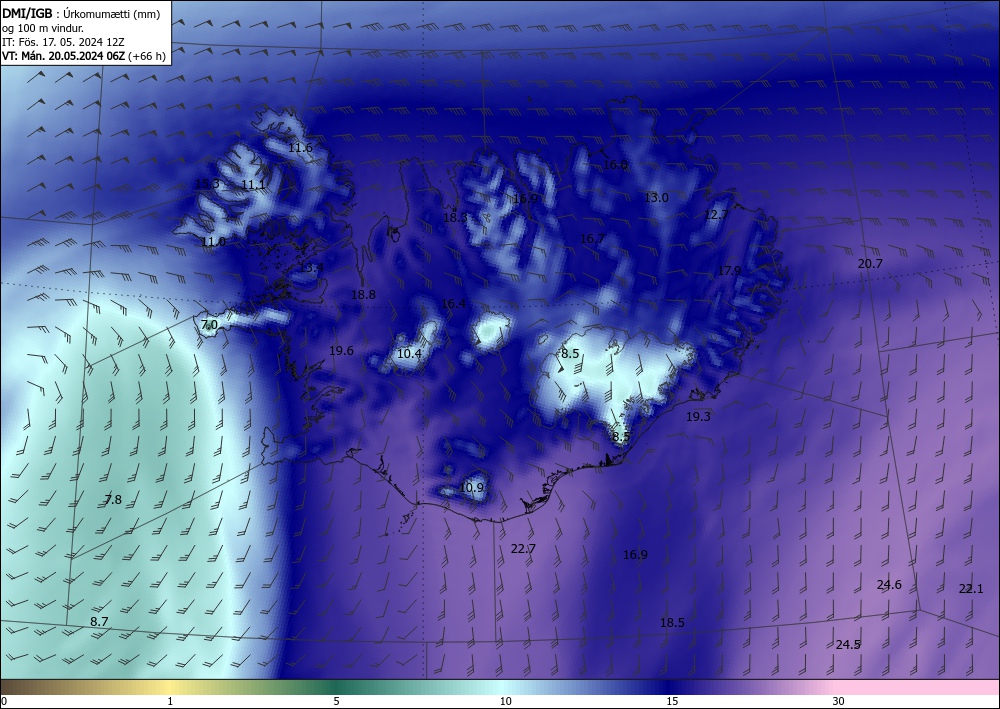Click the value 11.1 on the map
This screenshot has width=1000, height=709.
253,185
